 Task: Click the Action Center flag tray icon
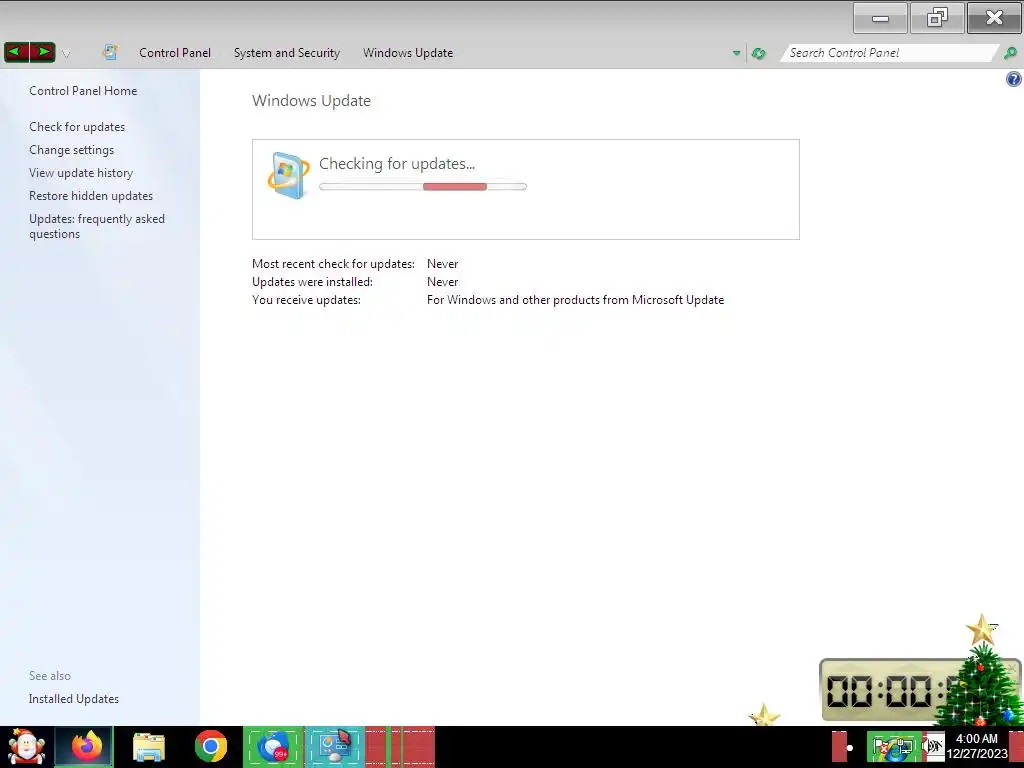[x=880, y=747]
